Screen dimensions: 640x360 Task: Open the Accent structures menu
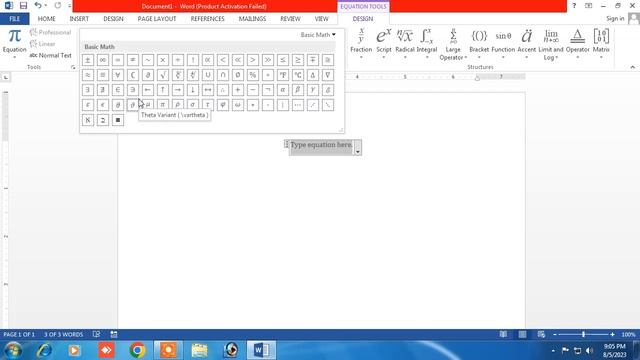[527, 45]
